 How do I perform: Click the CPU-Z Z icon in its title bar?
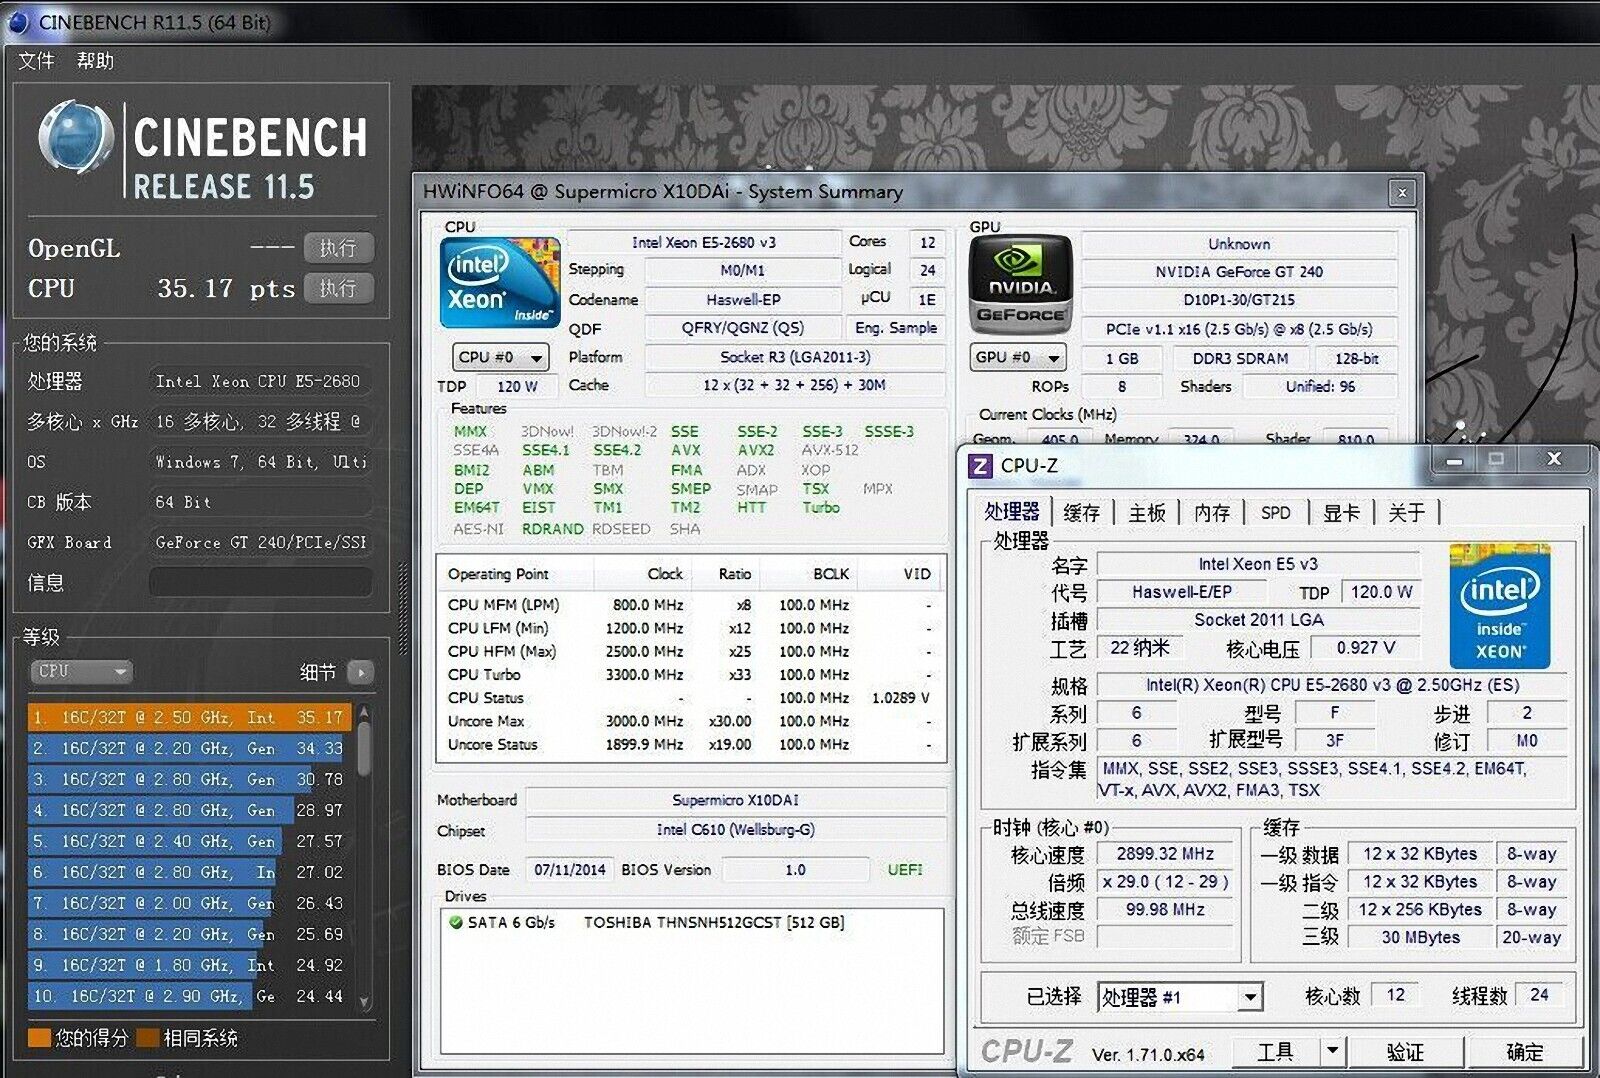981,465
